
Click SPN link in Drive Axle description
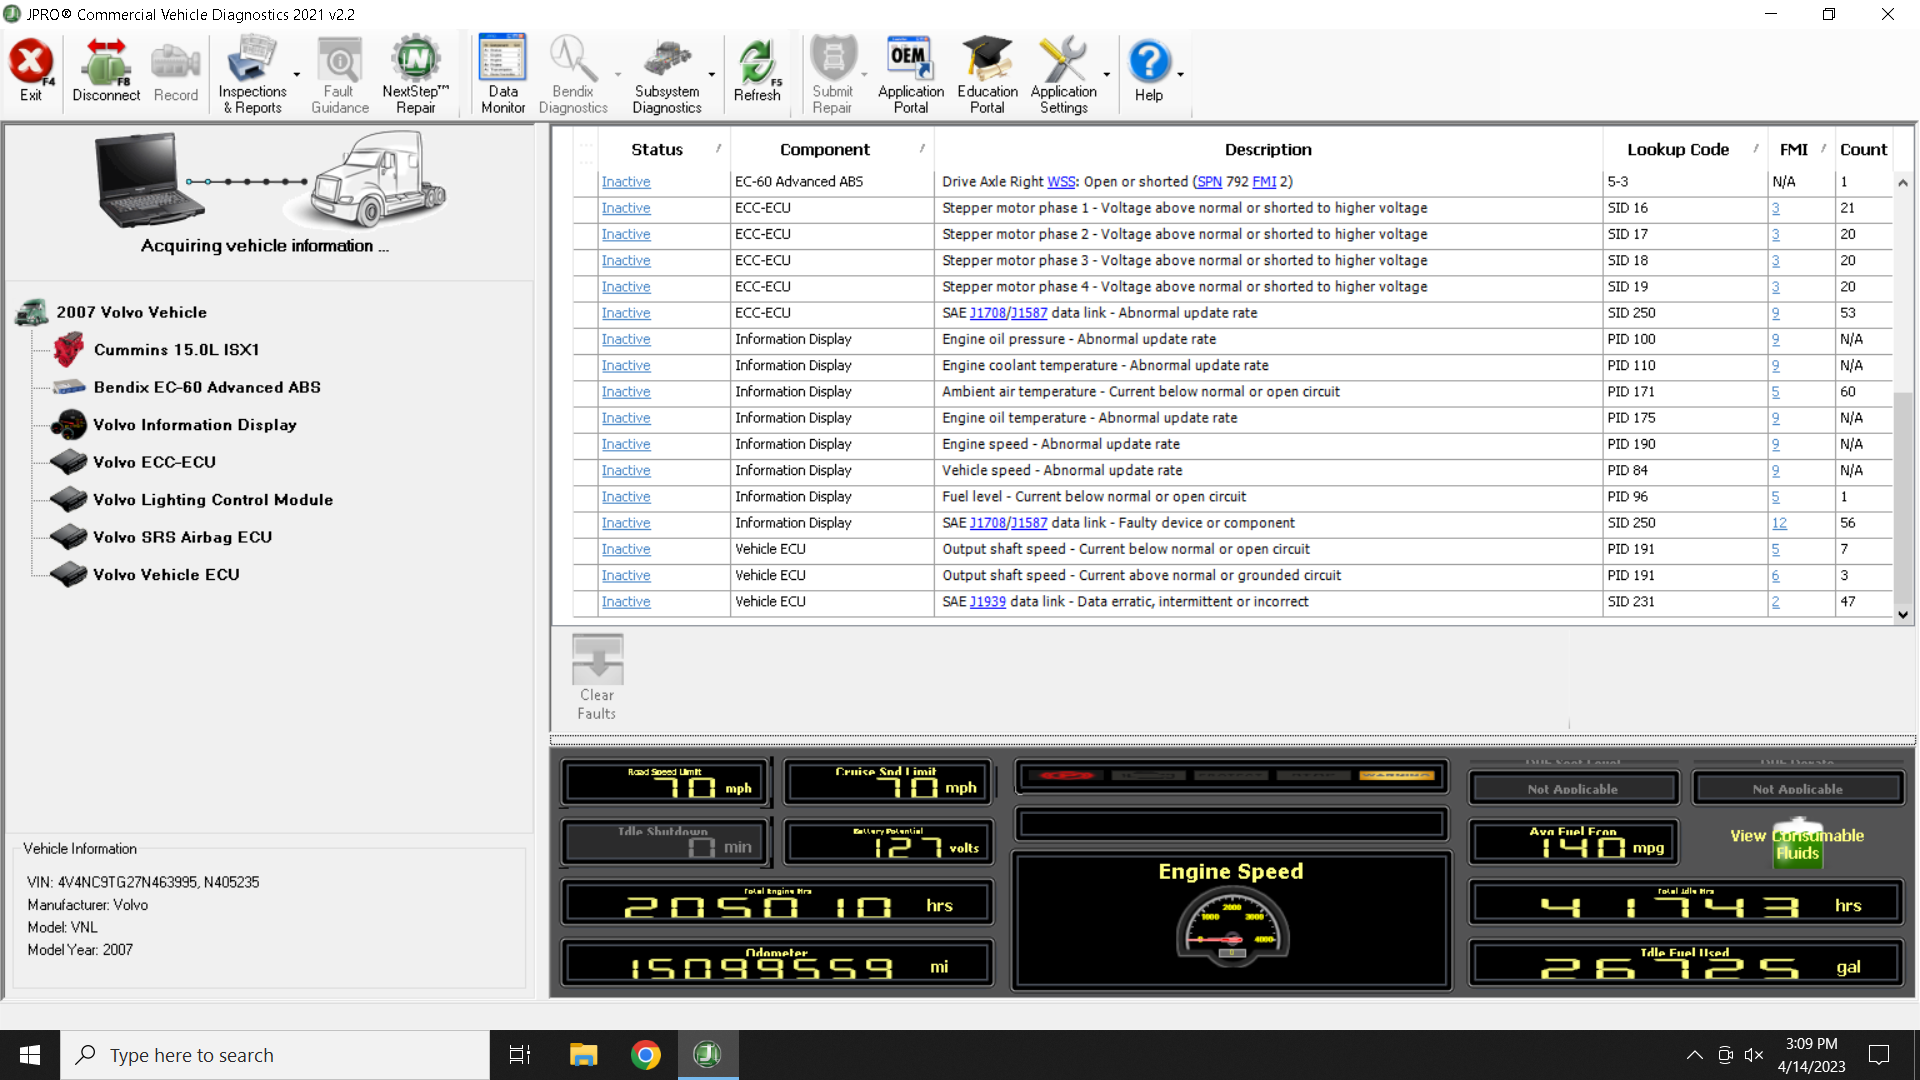(1209, 182)
